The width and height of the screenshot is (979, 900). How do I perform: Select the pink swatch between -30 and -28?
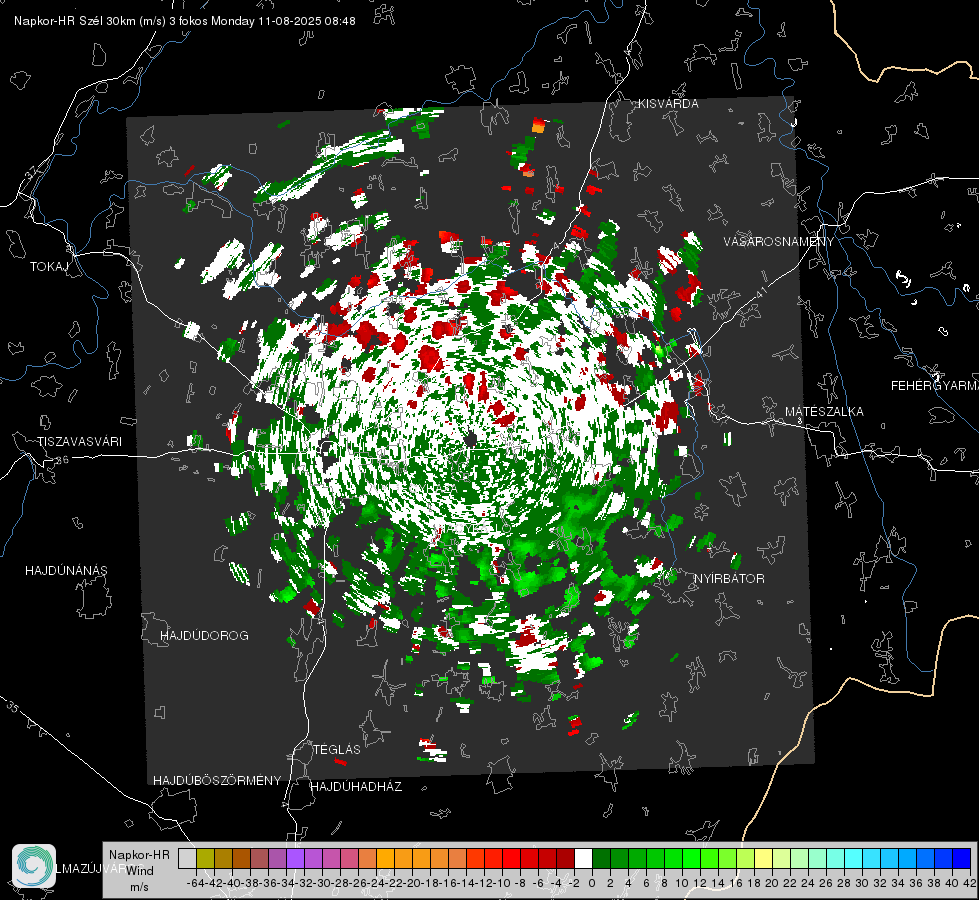click(331, 858)
